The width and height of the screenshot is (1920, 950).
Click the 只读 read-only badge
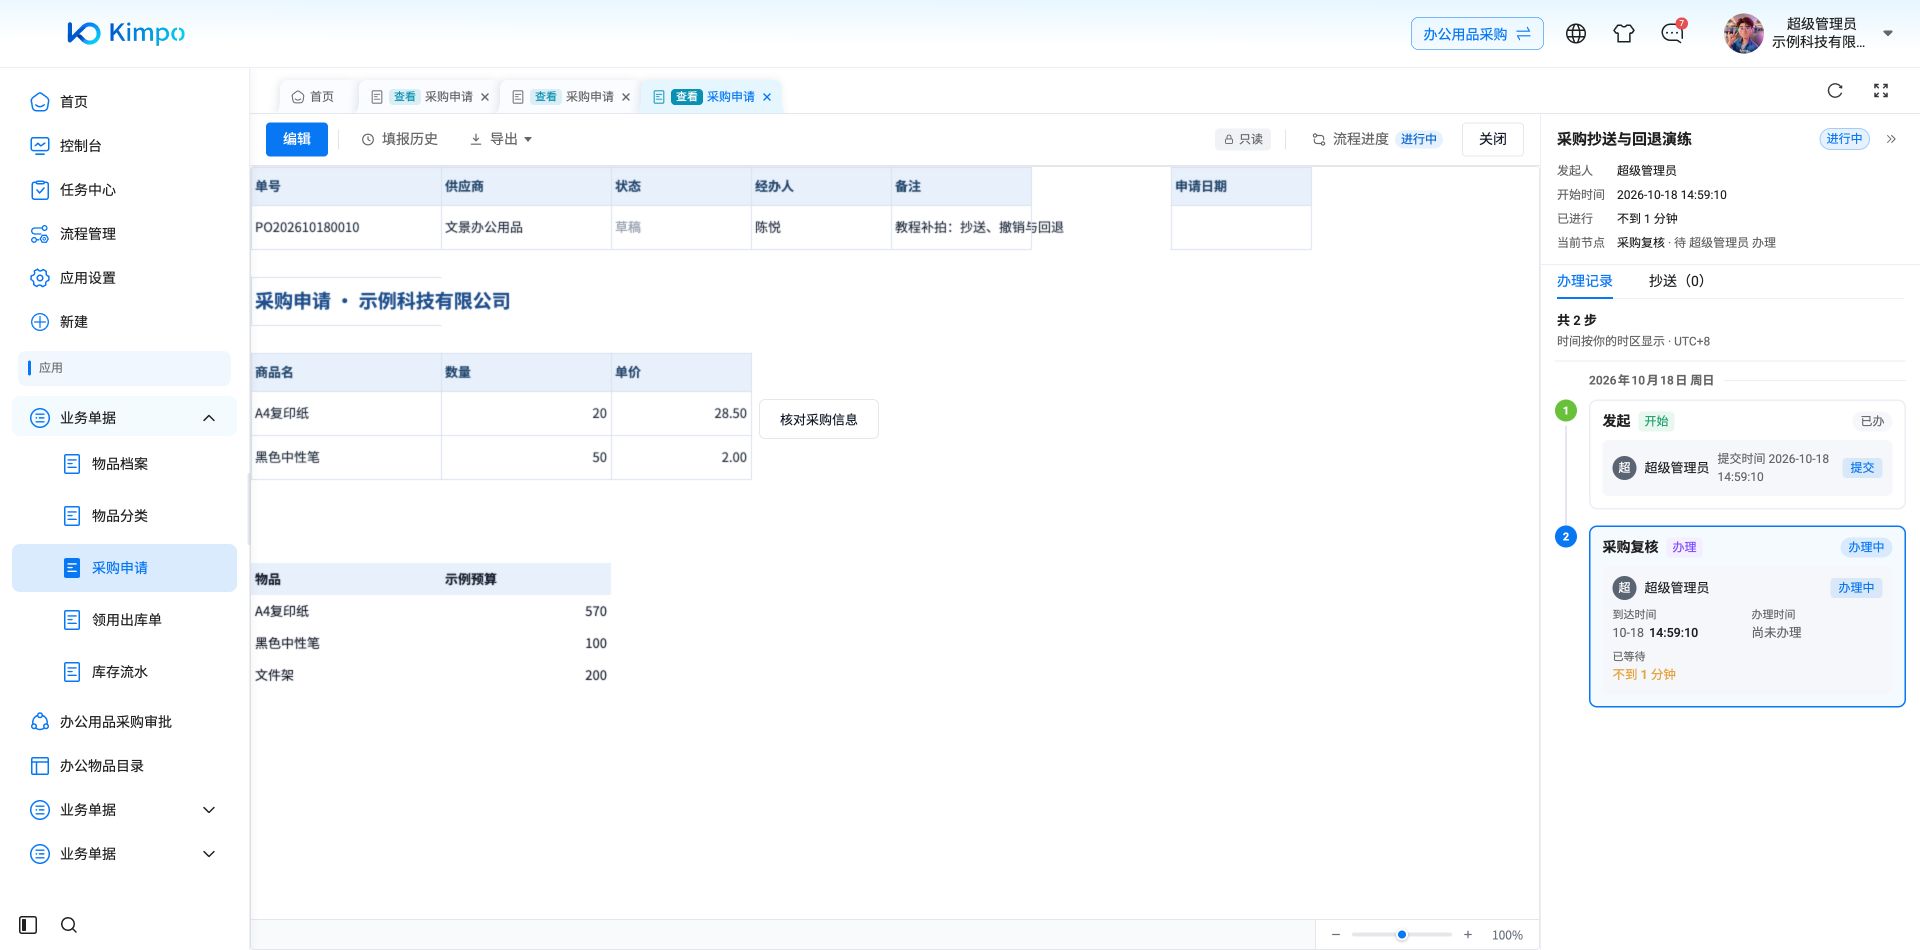pos(1243,139)
